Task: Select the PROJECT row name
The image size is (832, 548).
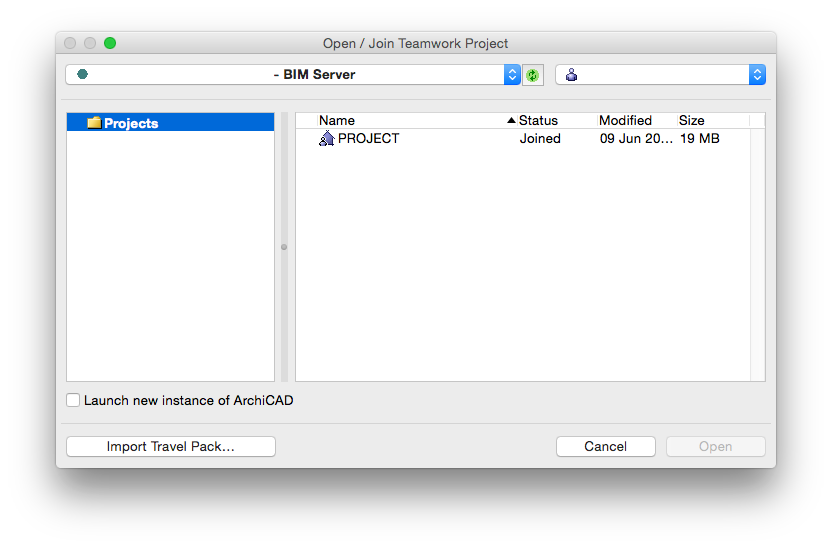Action: click(x=368, y=138)
